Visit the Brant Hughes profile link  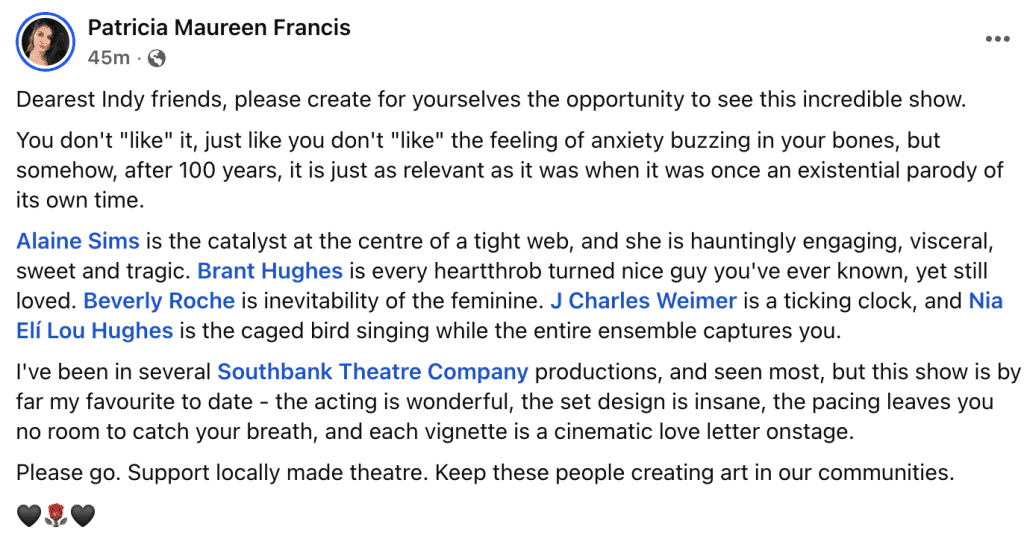coord(270,271)
